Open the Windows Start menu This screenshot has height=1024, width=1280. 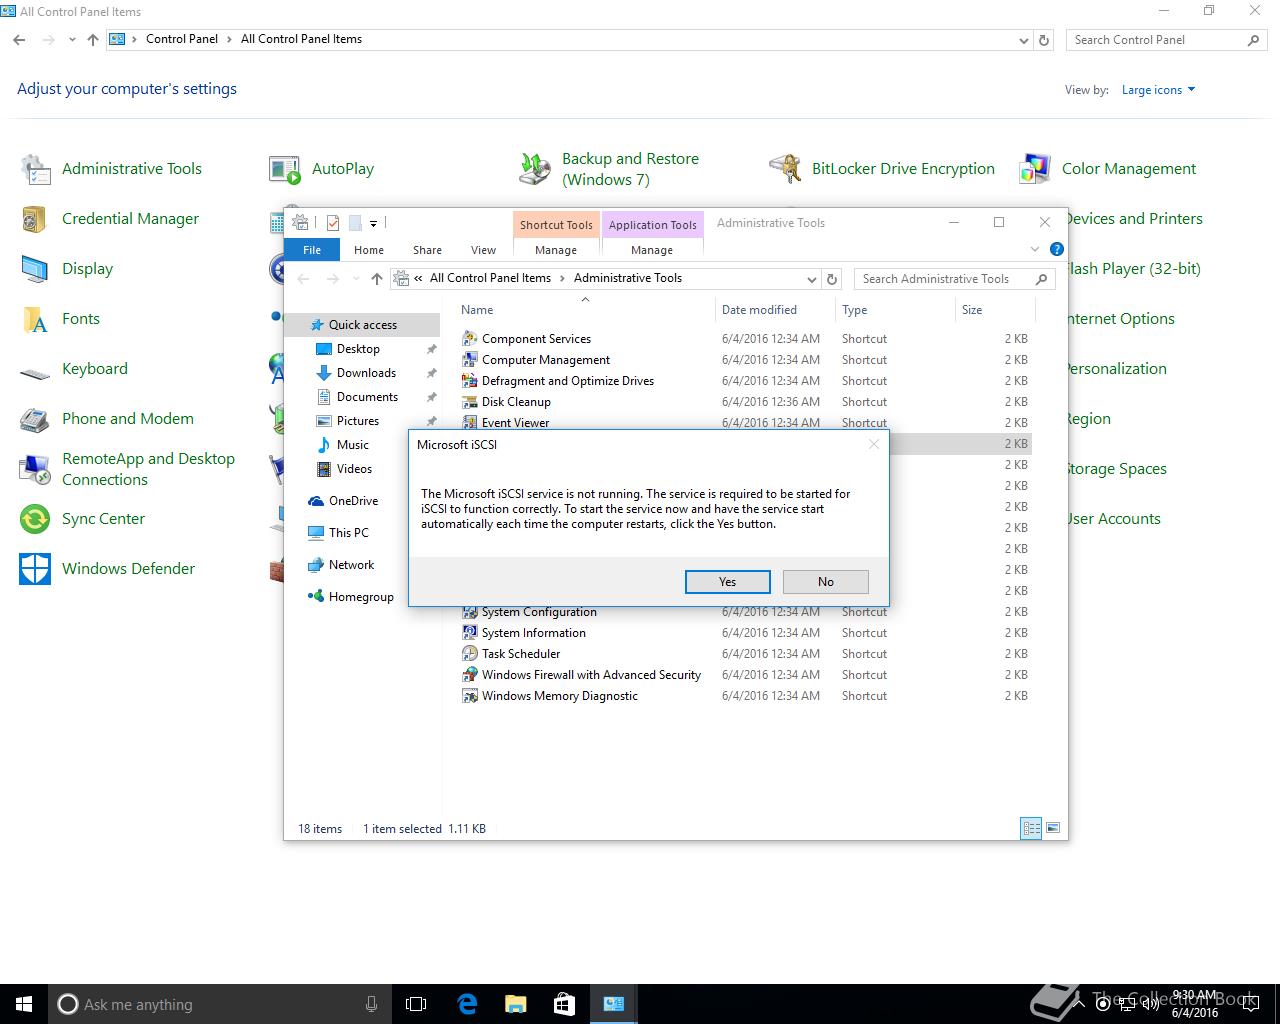[24, 1004]
